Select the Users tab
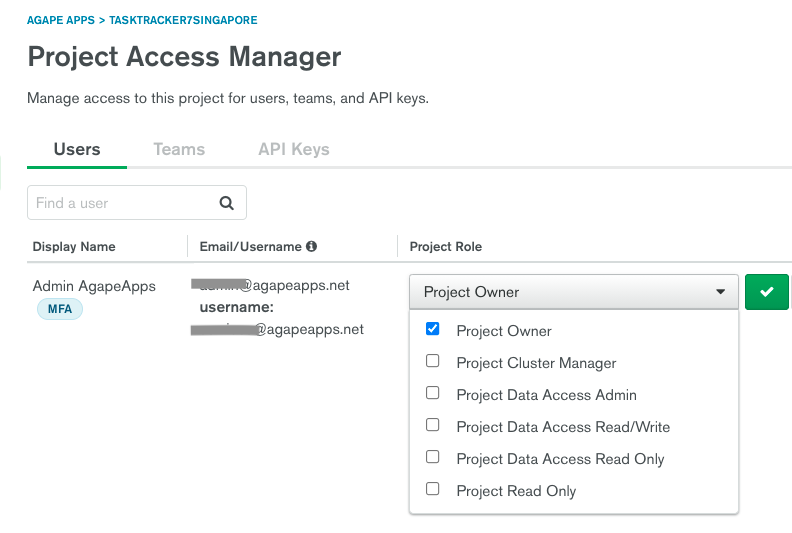792x533 pixels. point(77,149)
